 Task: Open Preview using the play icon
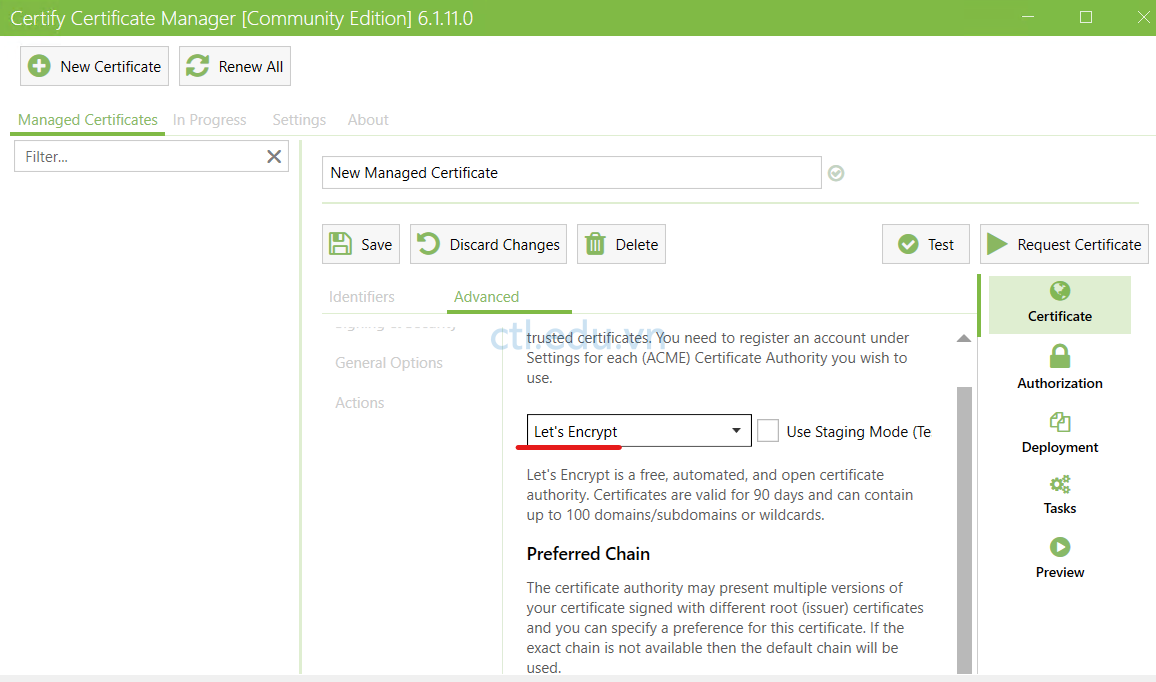1059,547
